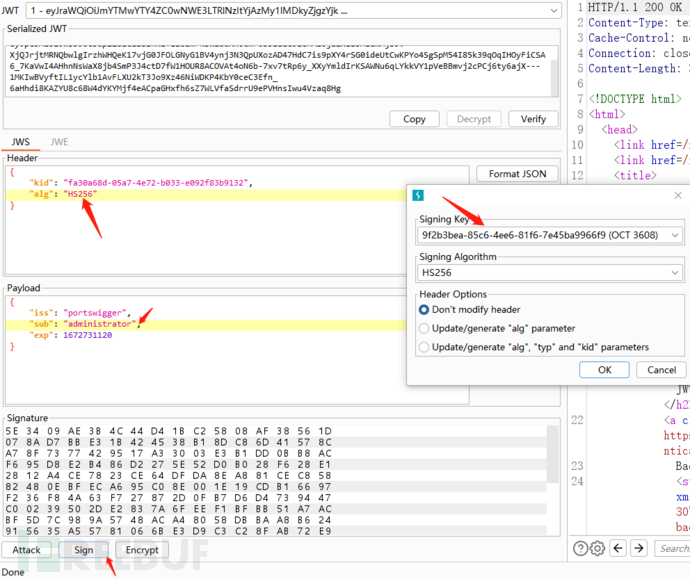
Task: Click inside the Serialized JWT text area
Action: point(280,70)
